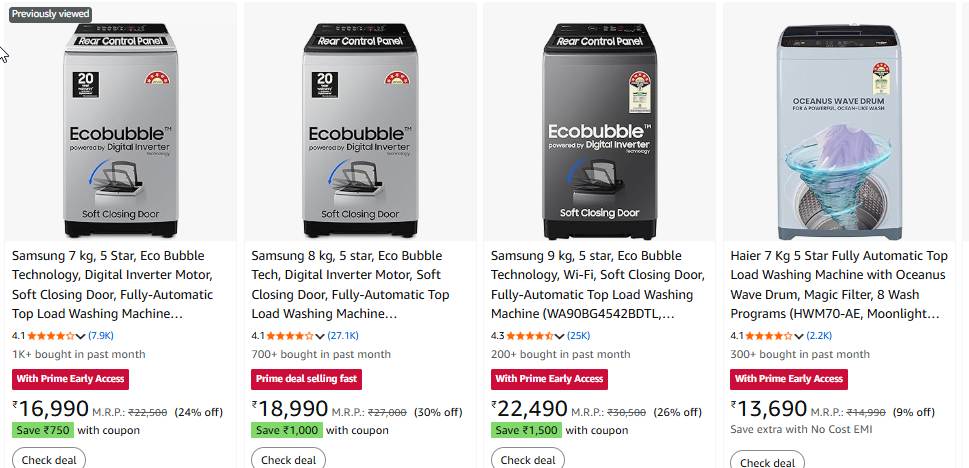The height and width of the screenshot is (468, 969).
Task: Click Save ₹1,500 coupon badge
Action: click(526, 430)
